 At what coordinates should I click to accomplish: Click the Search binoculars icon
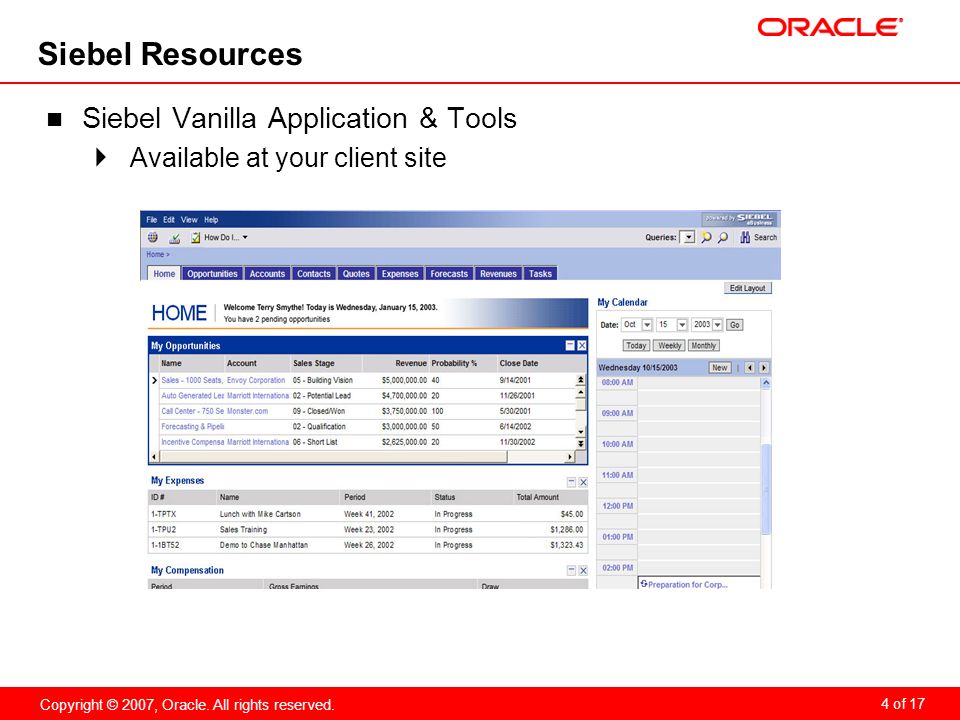[745, 238]
